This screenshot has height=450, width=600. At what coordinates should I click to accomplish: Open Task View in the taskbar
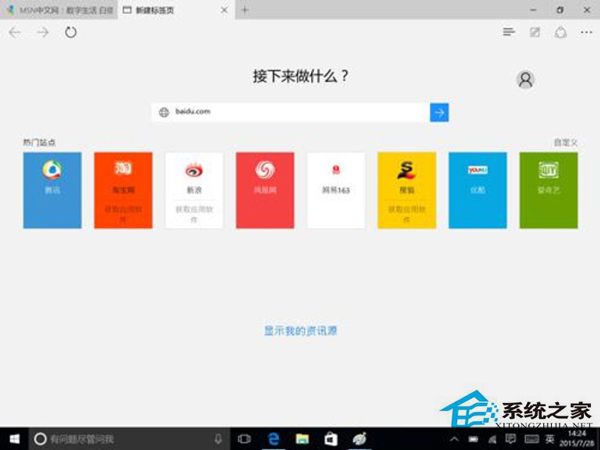[244, 439]
